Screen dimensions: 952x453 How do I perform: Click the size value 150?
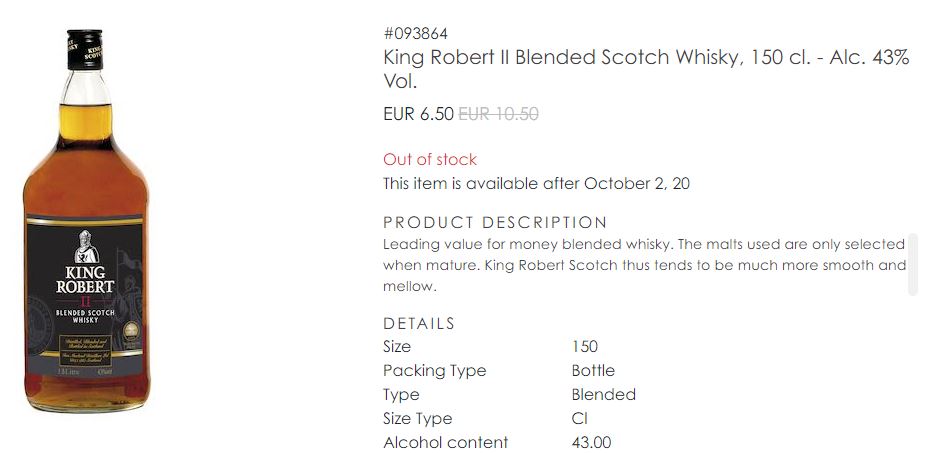coord(585,347)
